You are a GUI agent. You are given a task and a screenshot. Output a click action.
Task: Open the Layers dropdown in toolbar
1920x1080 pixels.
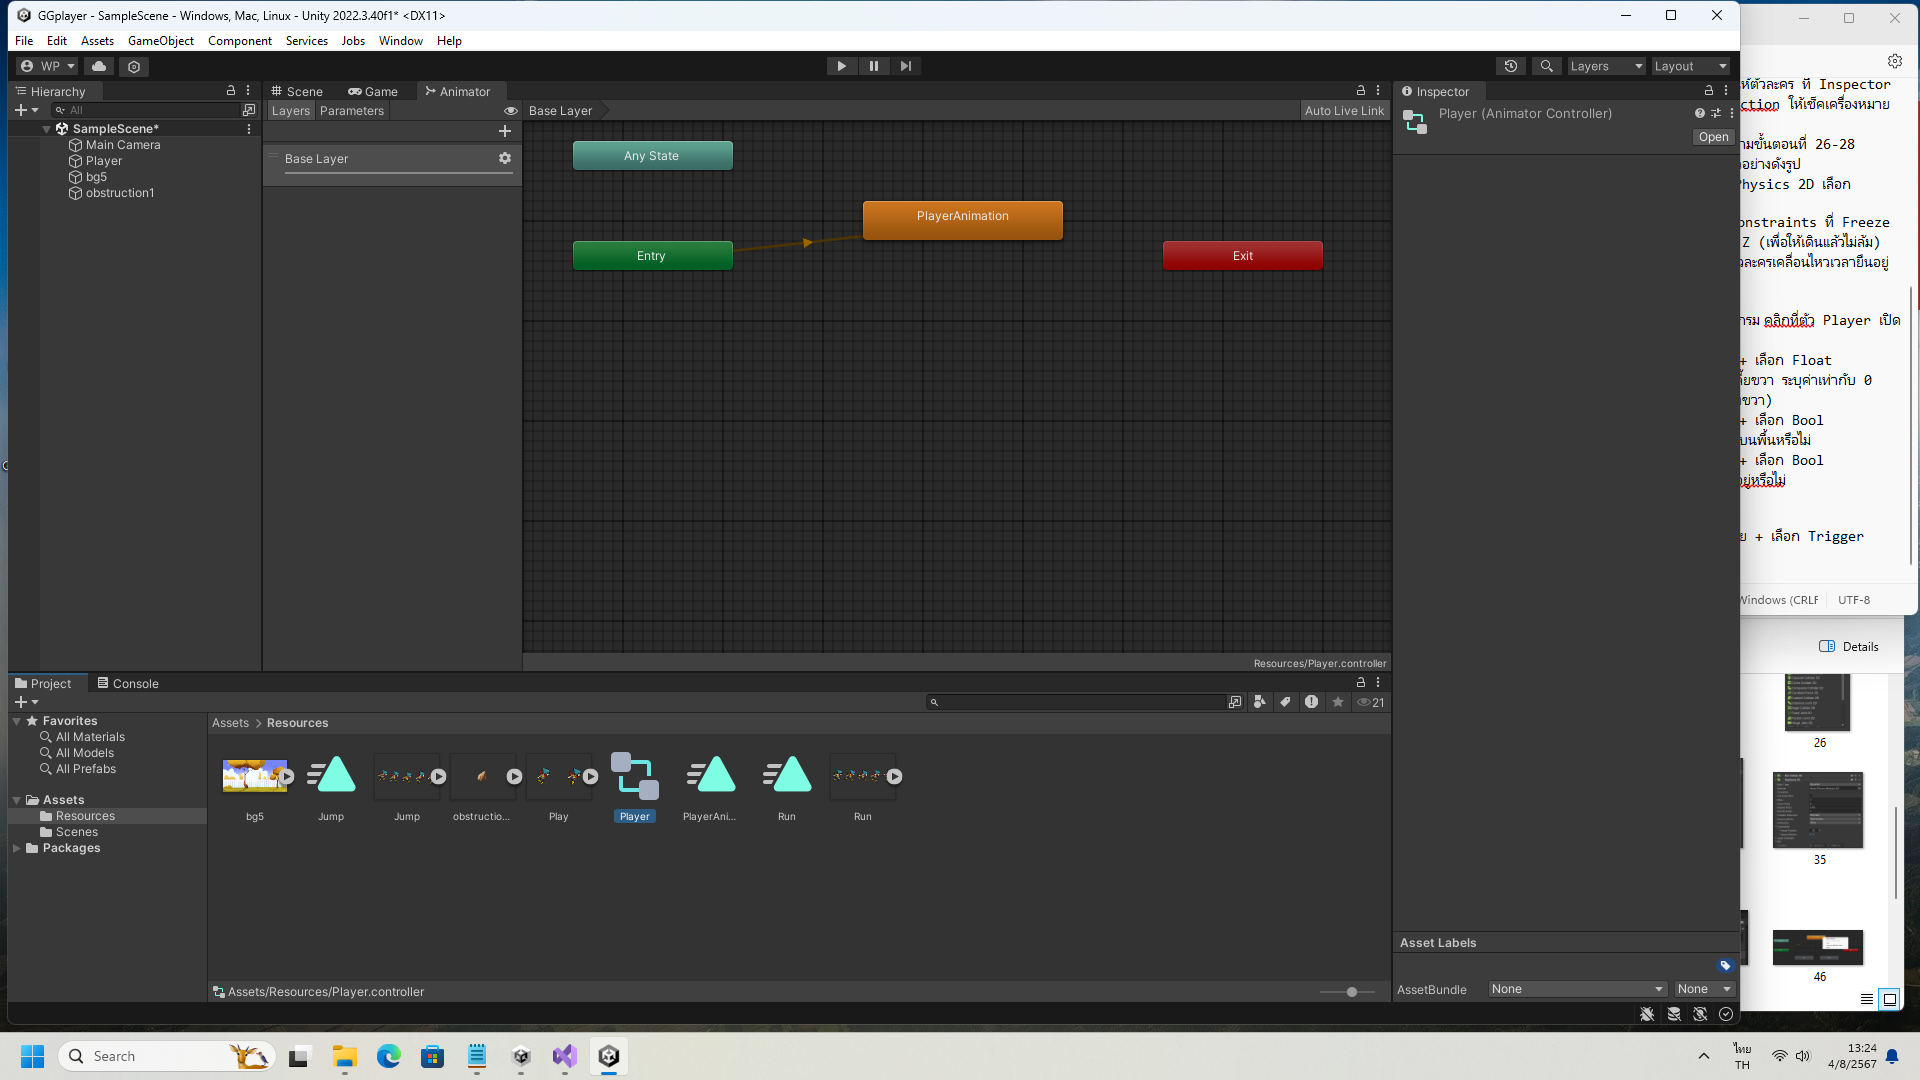click(1605, 66)
